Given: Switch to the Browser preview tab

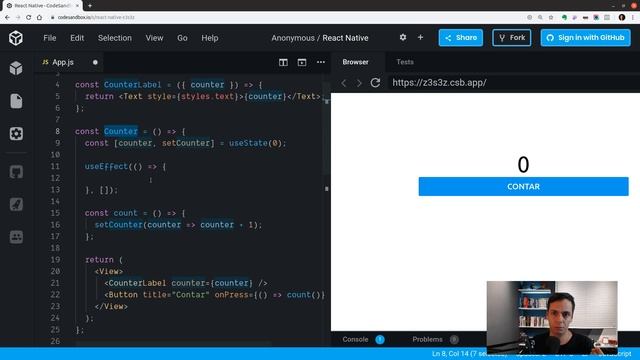Looking at the screenshot, I should click(356, 62).
